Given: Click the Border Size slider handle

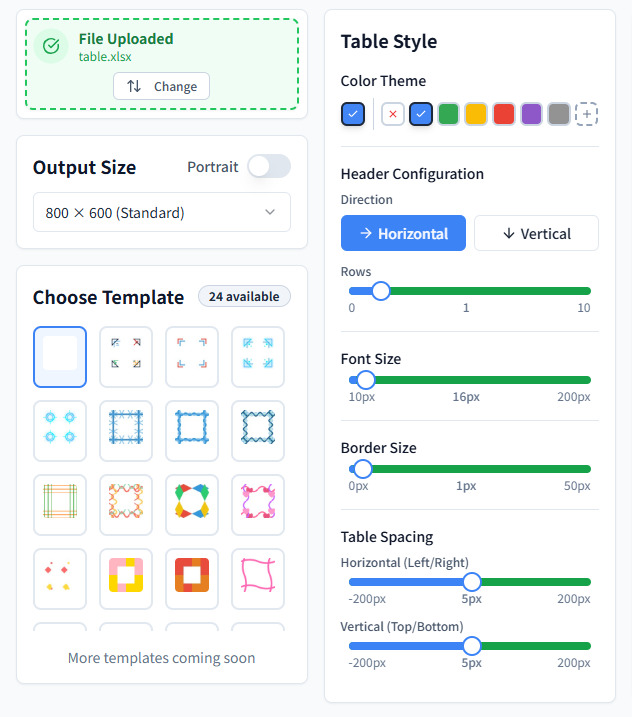Looking at the screenshot, I should [363, 469].
